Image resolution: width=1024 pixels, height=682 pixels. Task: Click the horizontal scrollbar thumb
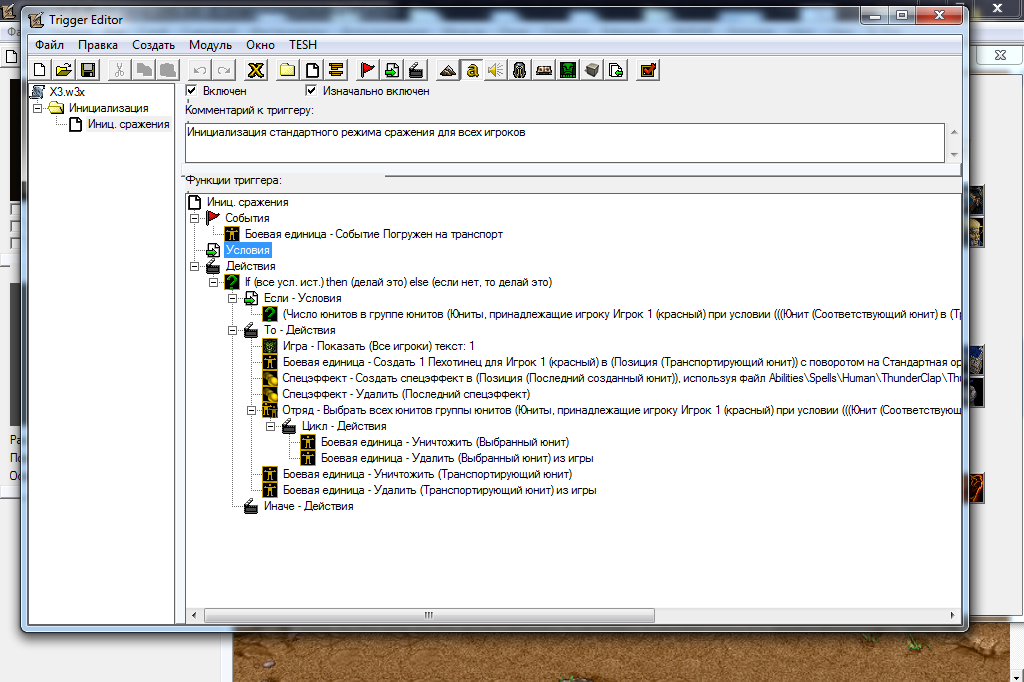(x=429, y=615)
